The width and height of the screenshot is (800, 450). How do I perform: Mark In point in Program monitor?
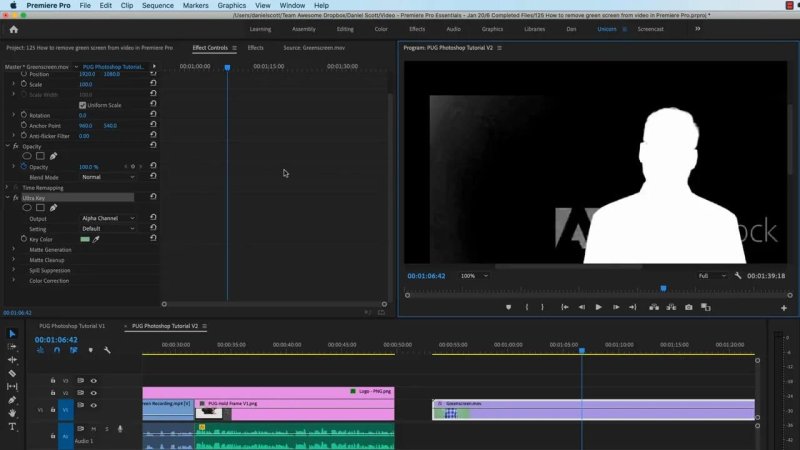[527, 307]
